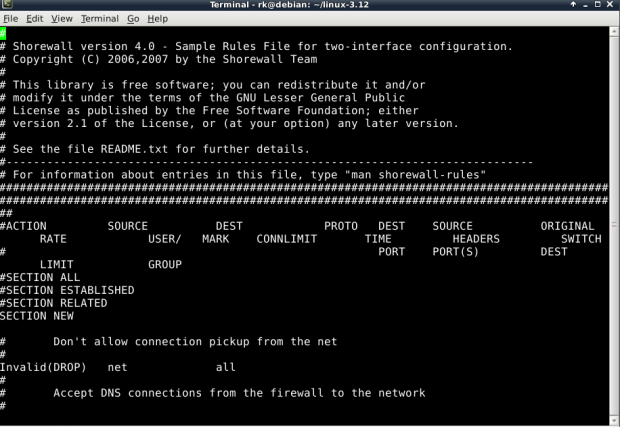
Task: Click the text 'SECTION NEW'
Action: [37, 316]
